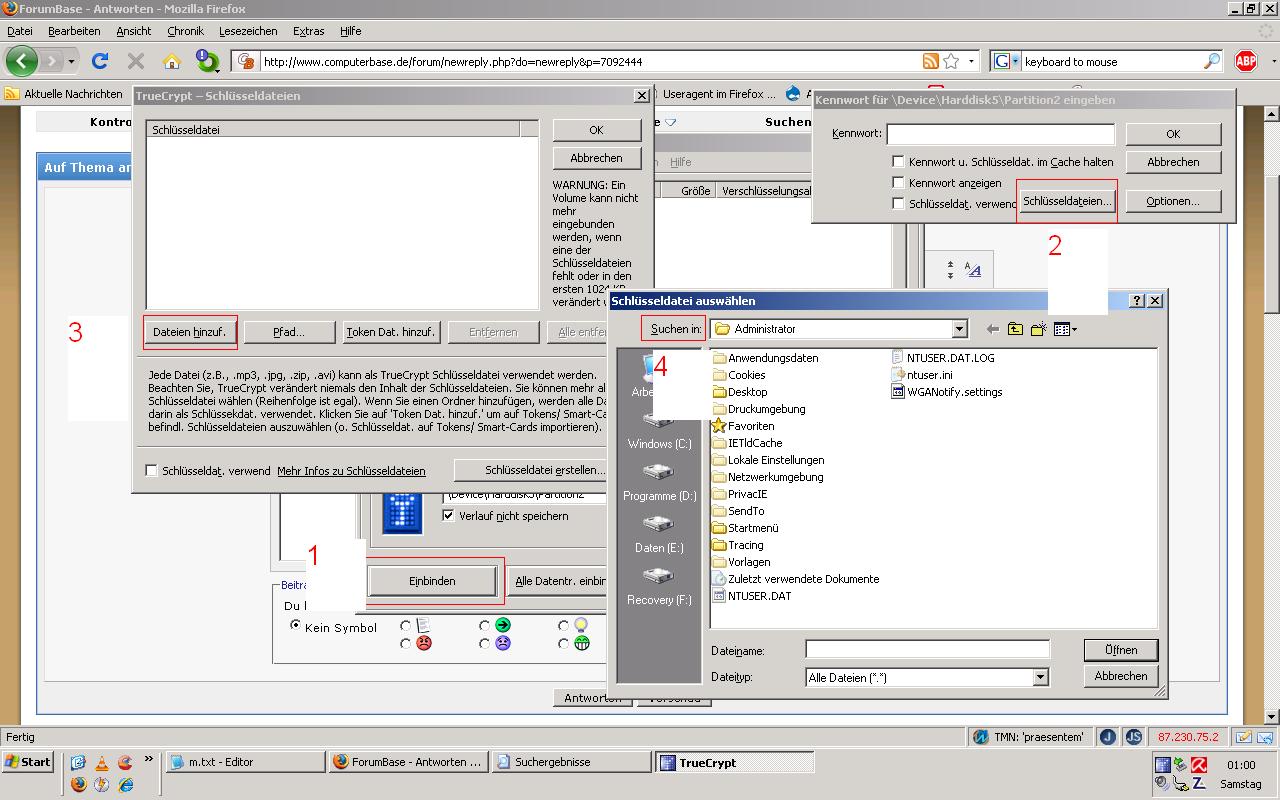Screen dimensions: 1280x800
Task: Open the Ansicht menu
Action: pyautogui.click(x=134, y=31)
